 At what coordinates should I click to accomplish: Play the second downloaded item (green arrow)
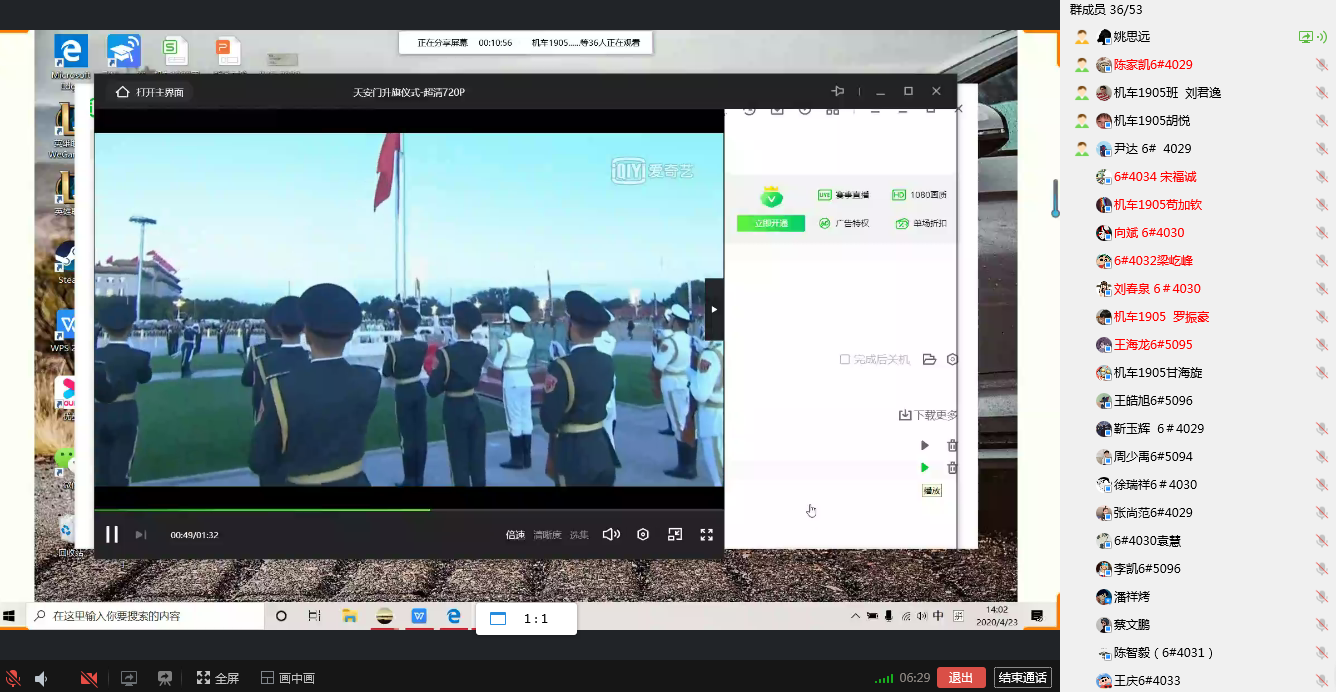coord(925,467)
